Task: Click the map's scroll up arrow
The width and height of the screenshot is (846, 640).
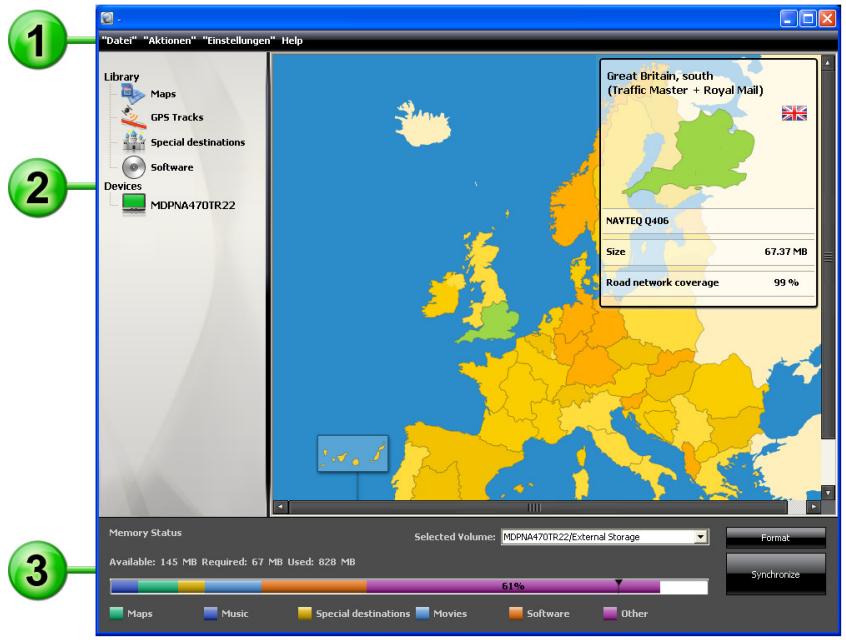Action: coord(827,64)
